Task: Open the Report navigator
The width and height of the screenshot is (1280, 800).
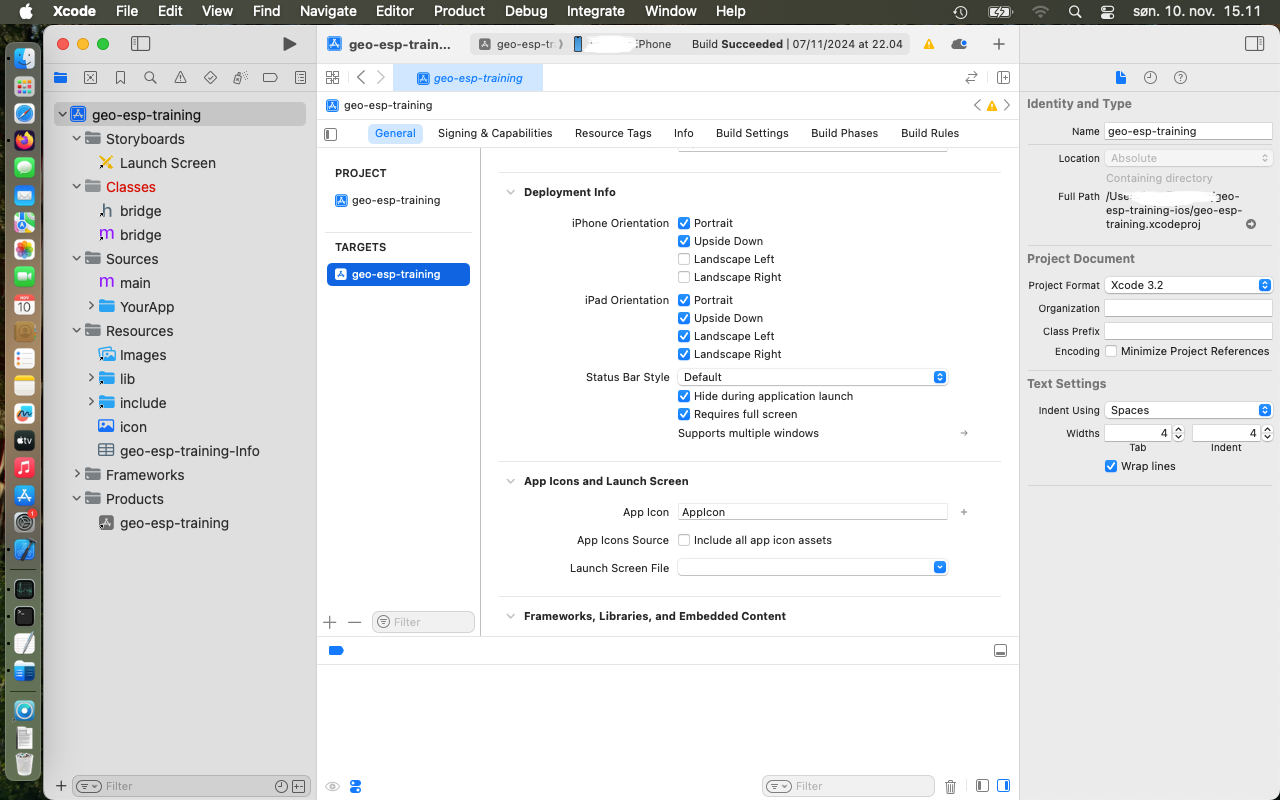Action: (300, 77)
